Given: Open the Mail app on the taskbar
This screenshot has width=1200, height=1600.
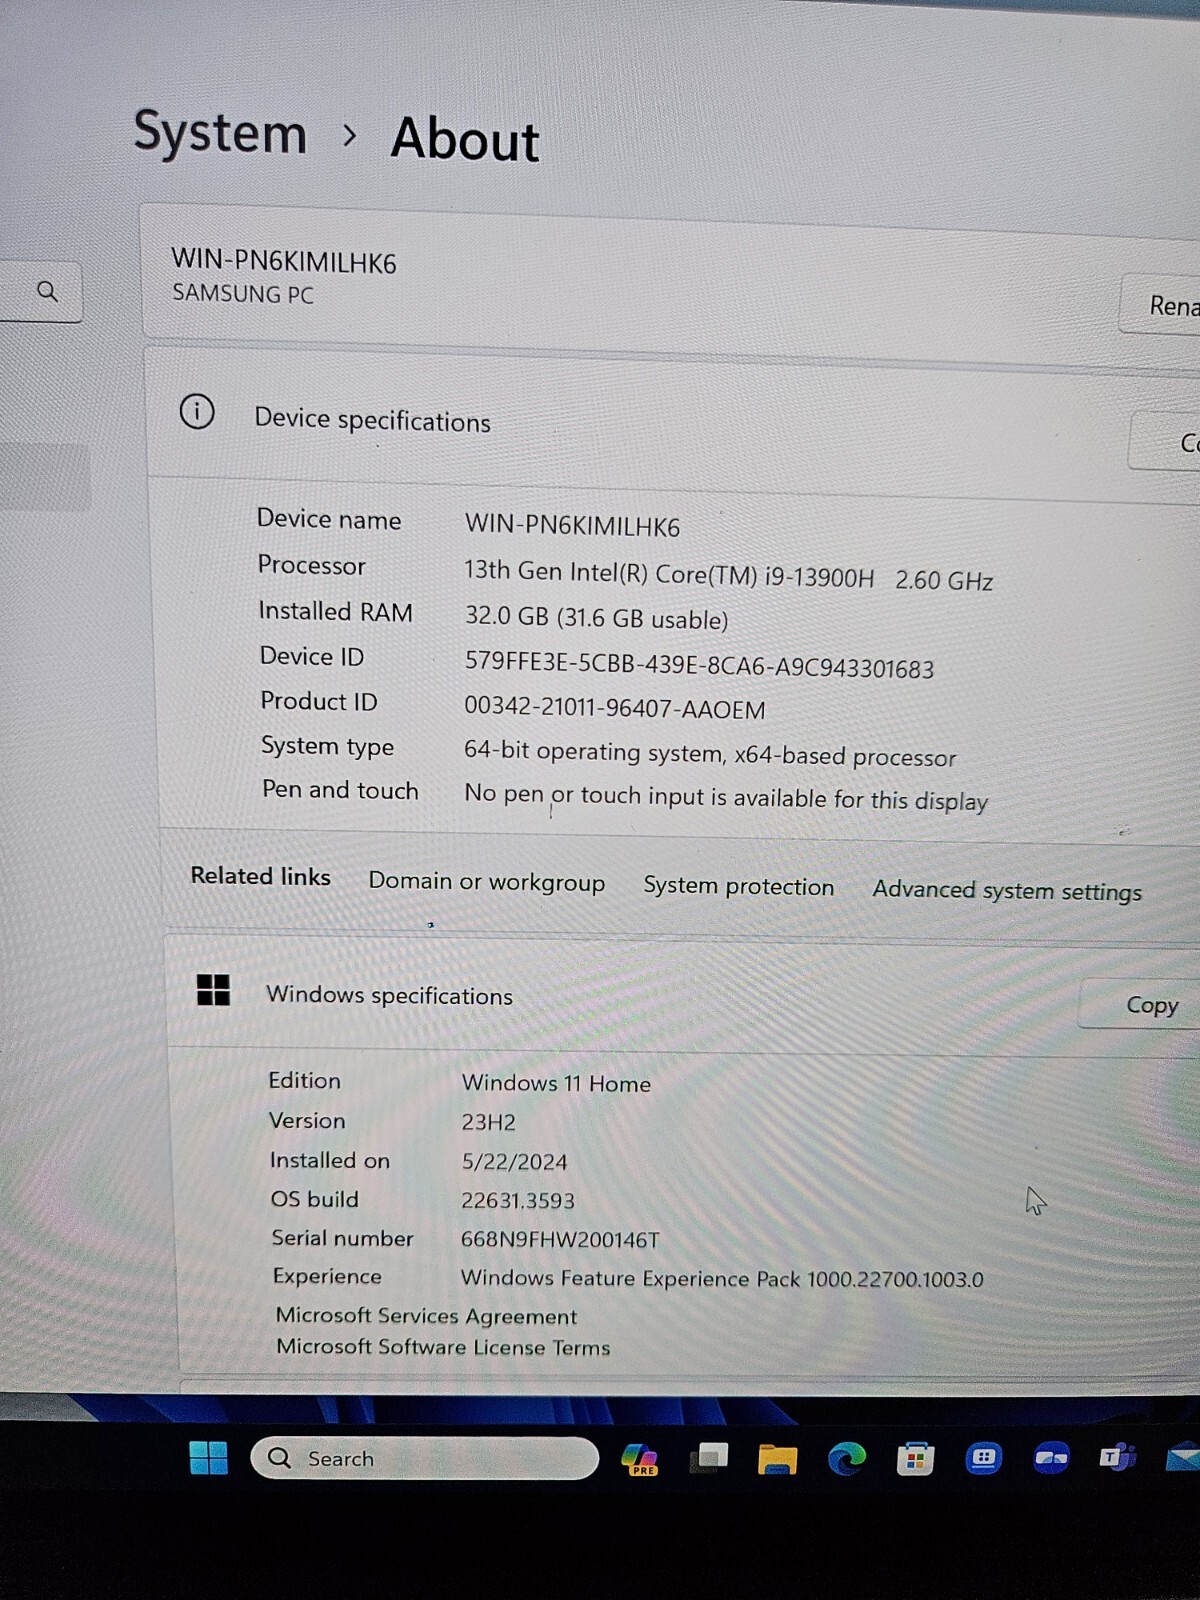Looking at the screenshot, I should tap(1184, 1459).
